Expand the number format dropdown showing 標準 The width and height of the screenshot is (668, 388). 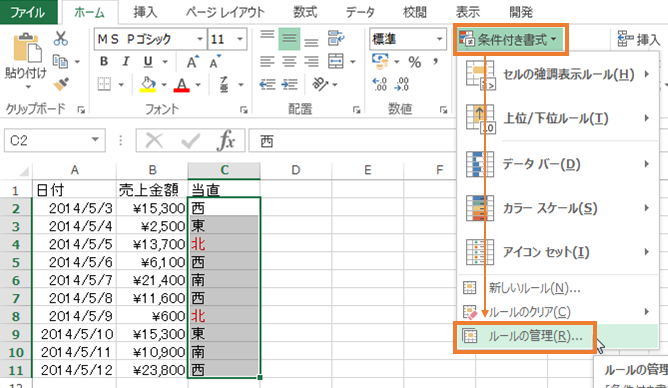point(439,39)
